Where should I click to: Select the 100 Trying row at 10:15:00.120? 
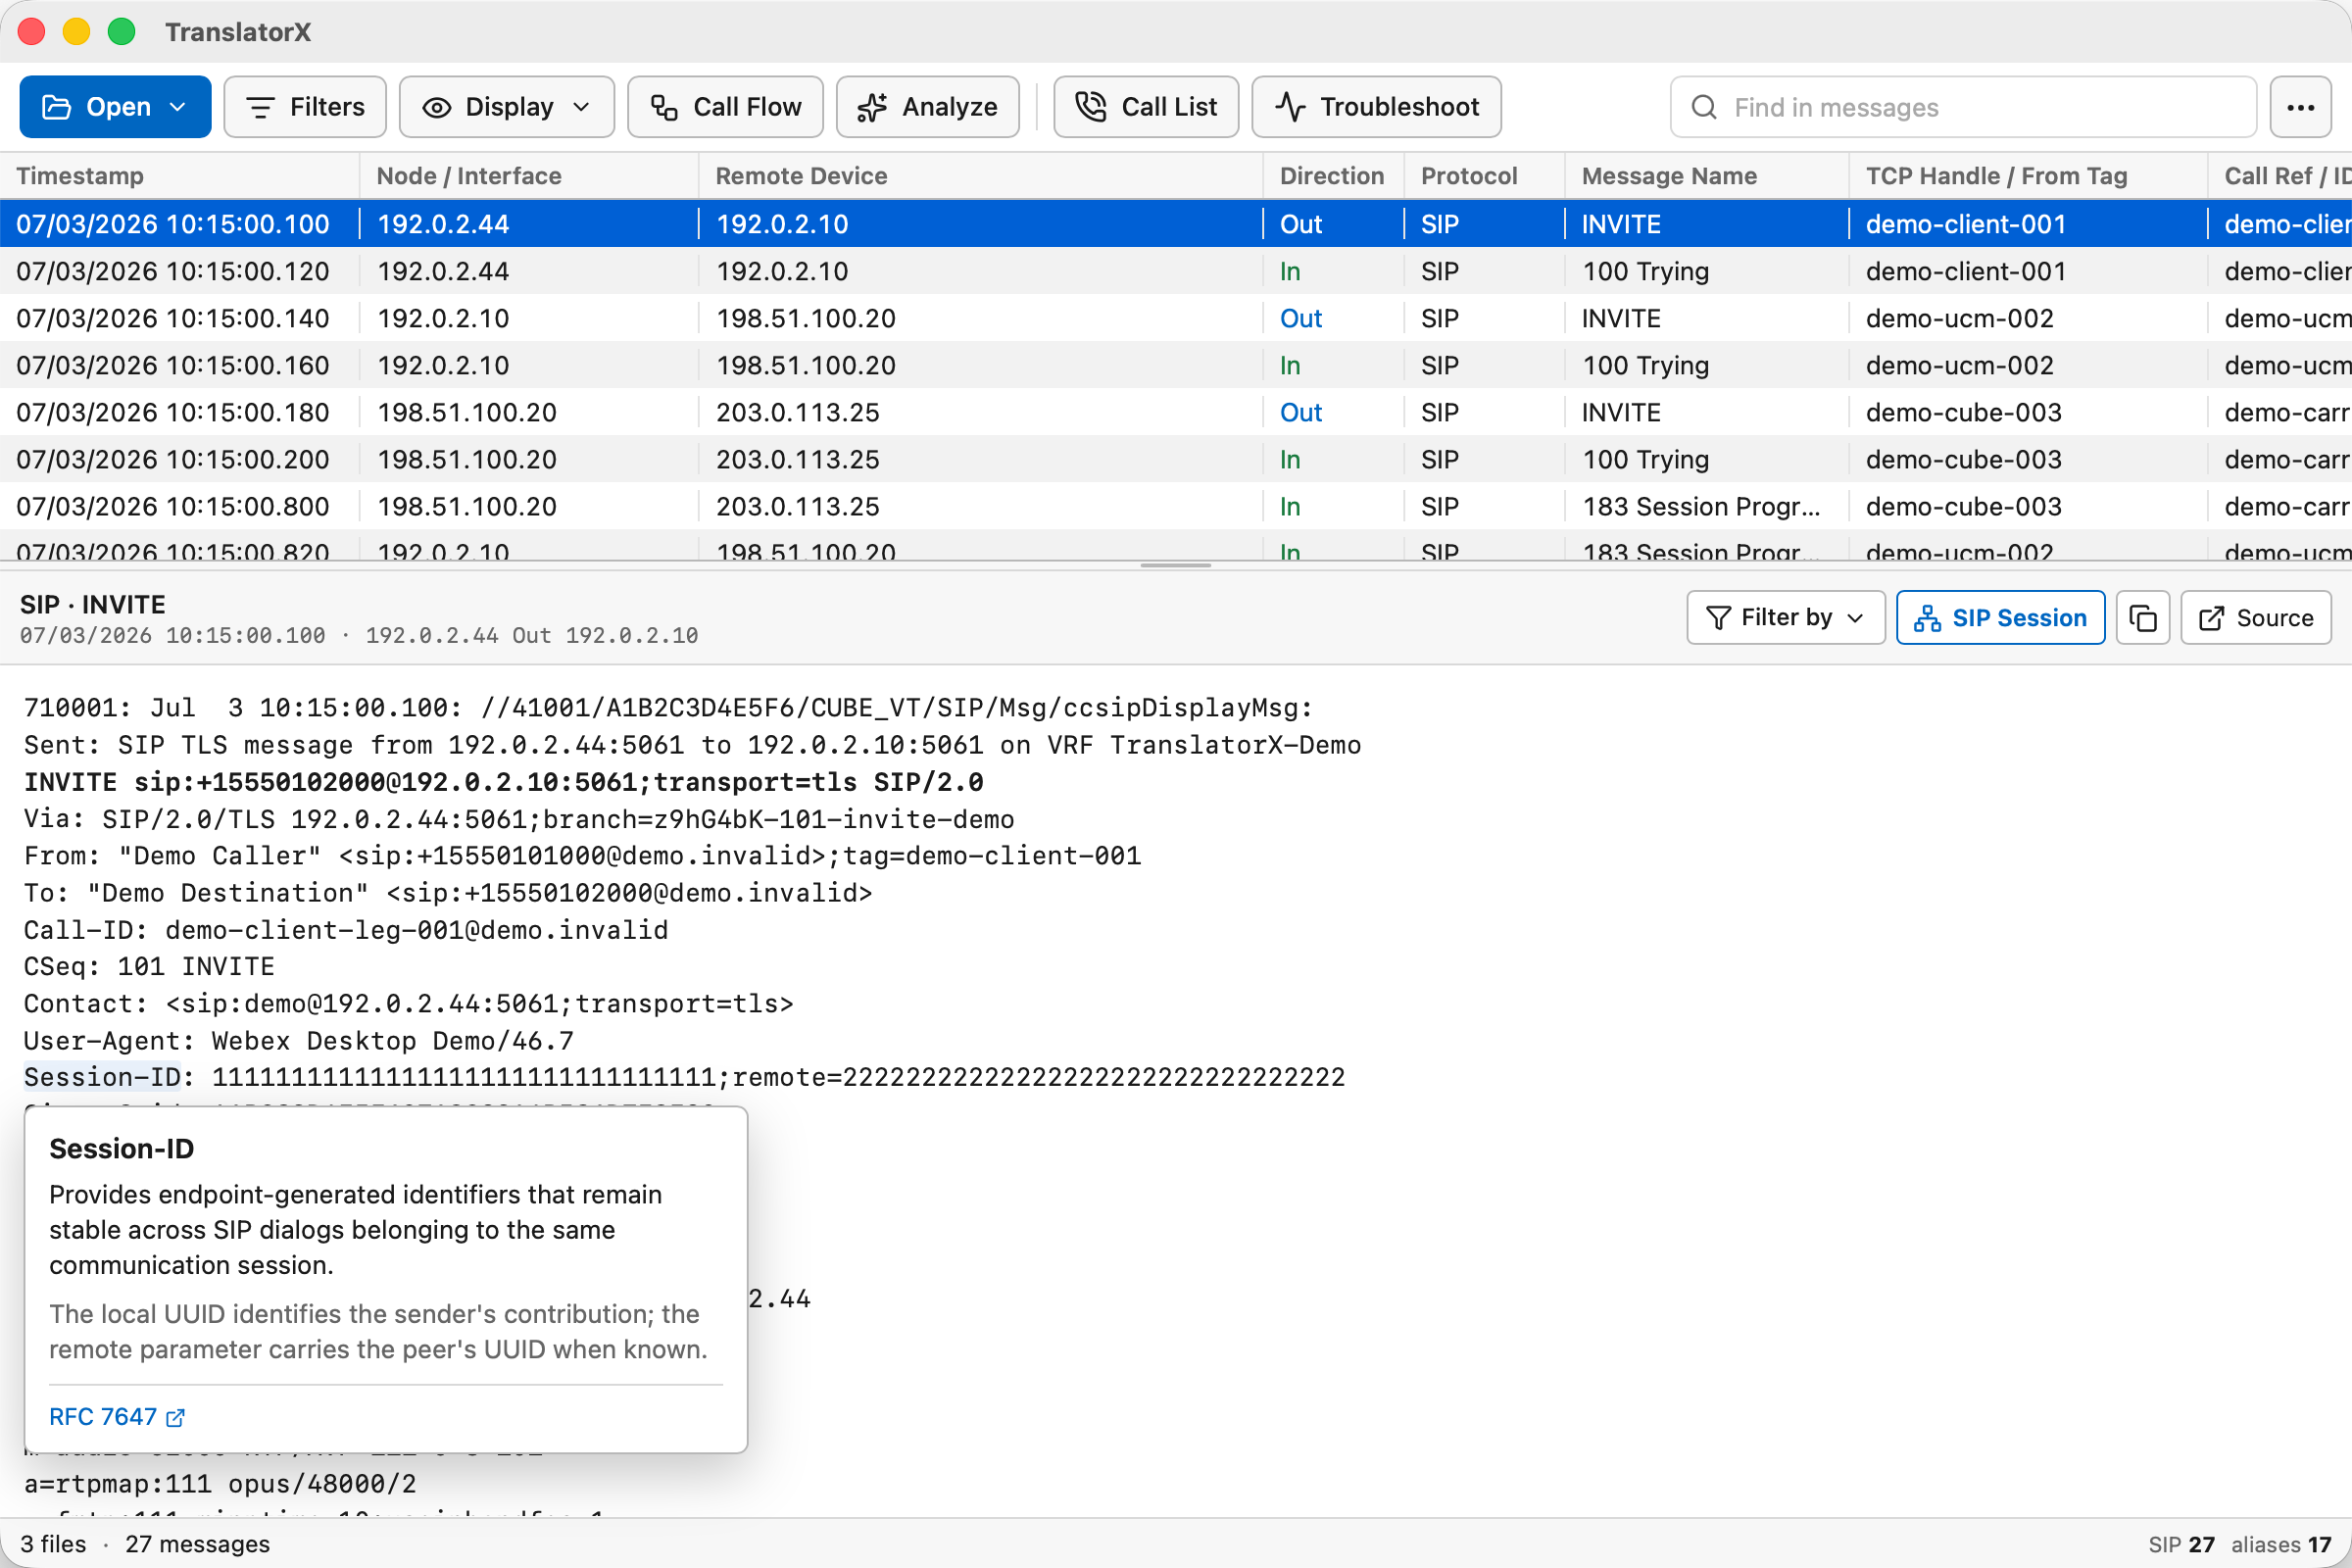tap(1176, 271)
